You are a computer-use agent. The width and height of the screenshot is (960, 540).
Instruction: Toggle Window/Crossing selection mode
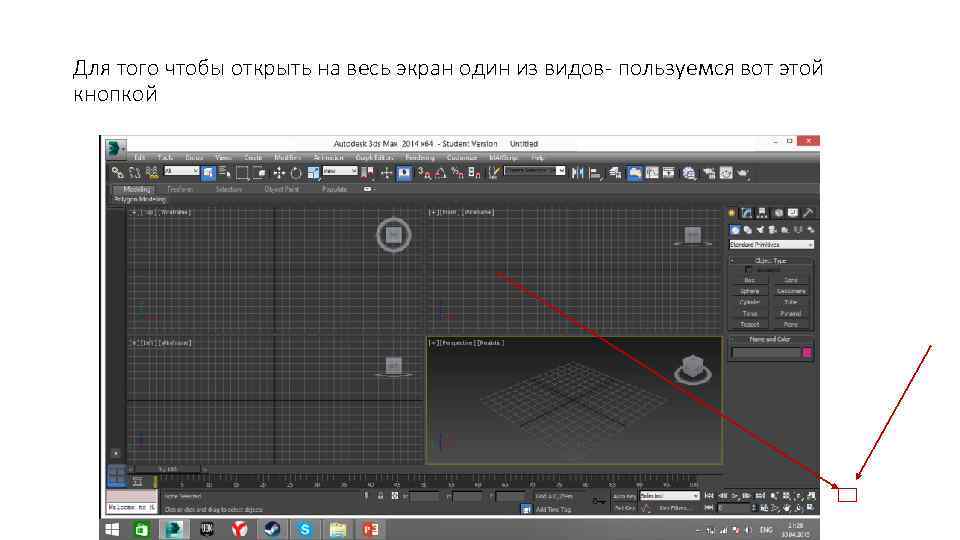pos(259,173)
